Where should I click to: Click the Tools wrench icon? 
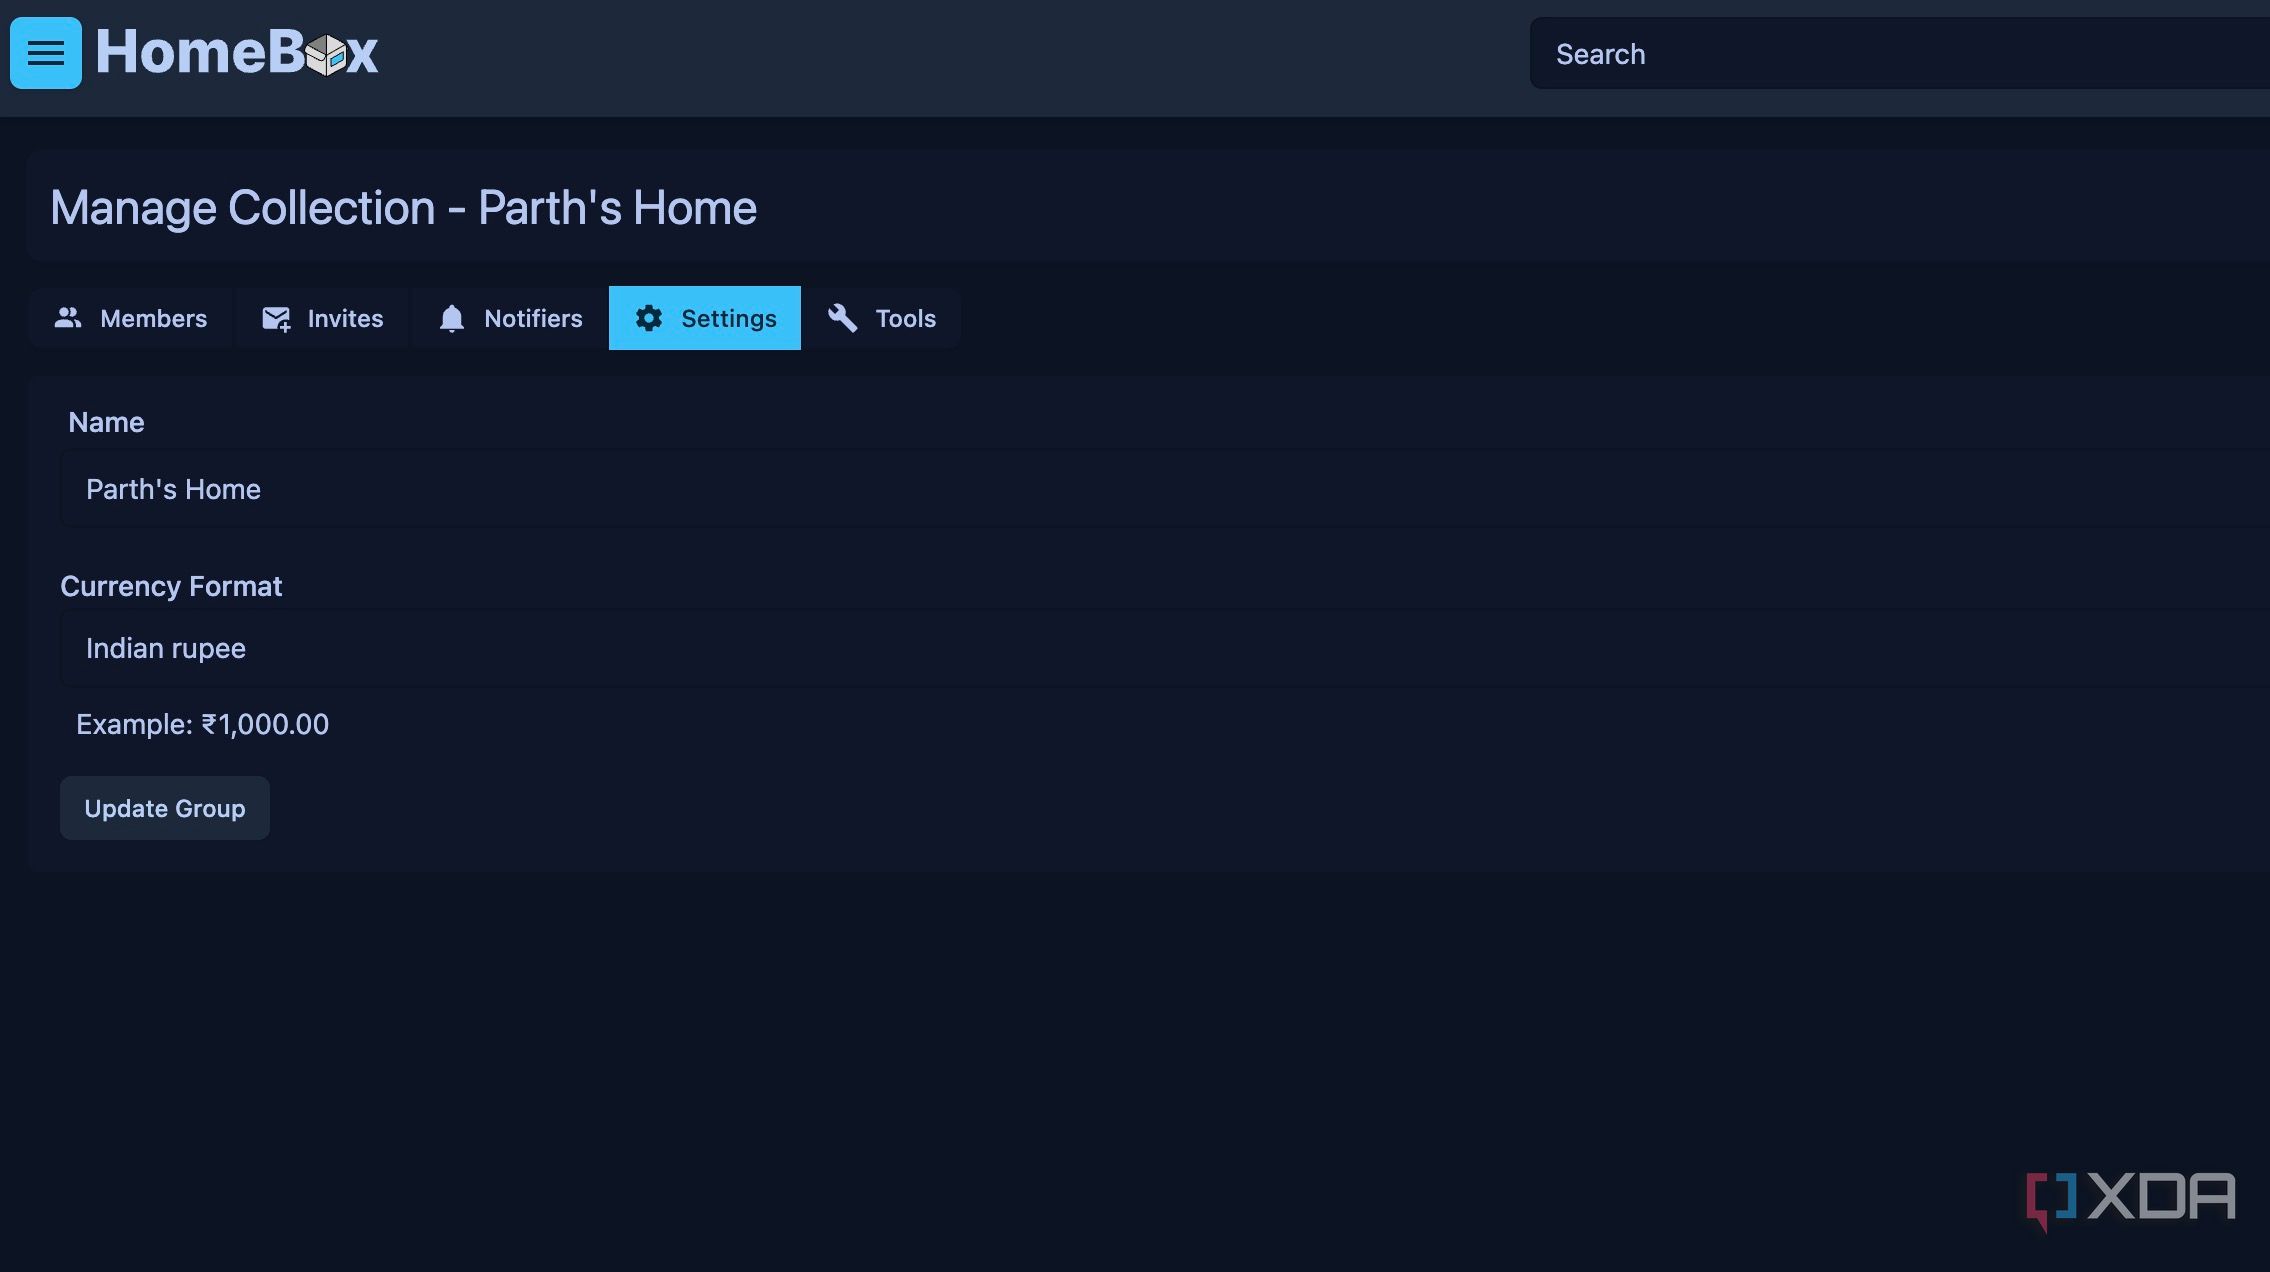pos(842,318)
